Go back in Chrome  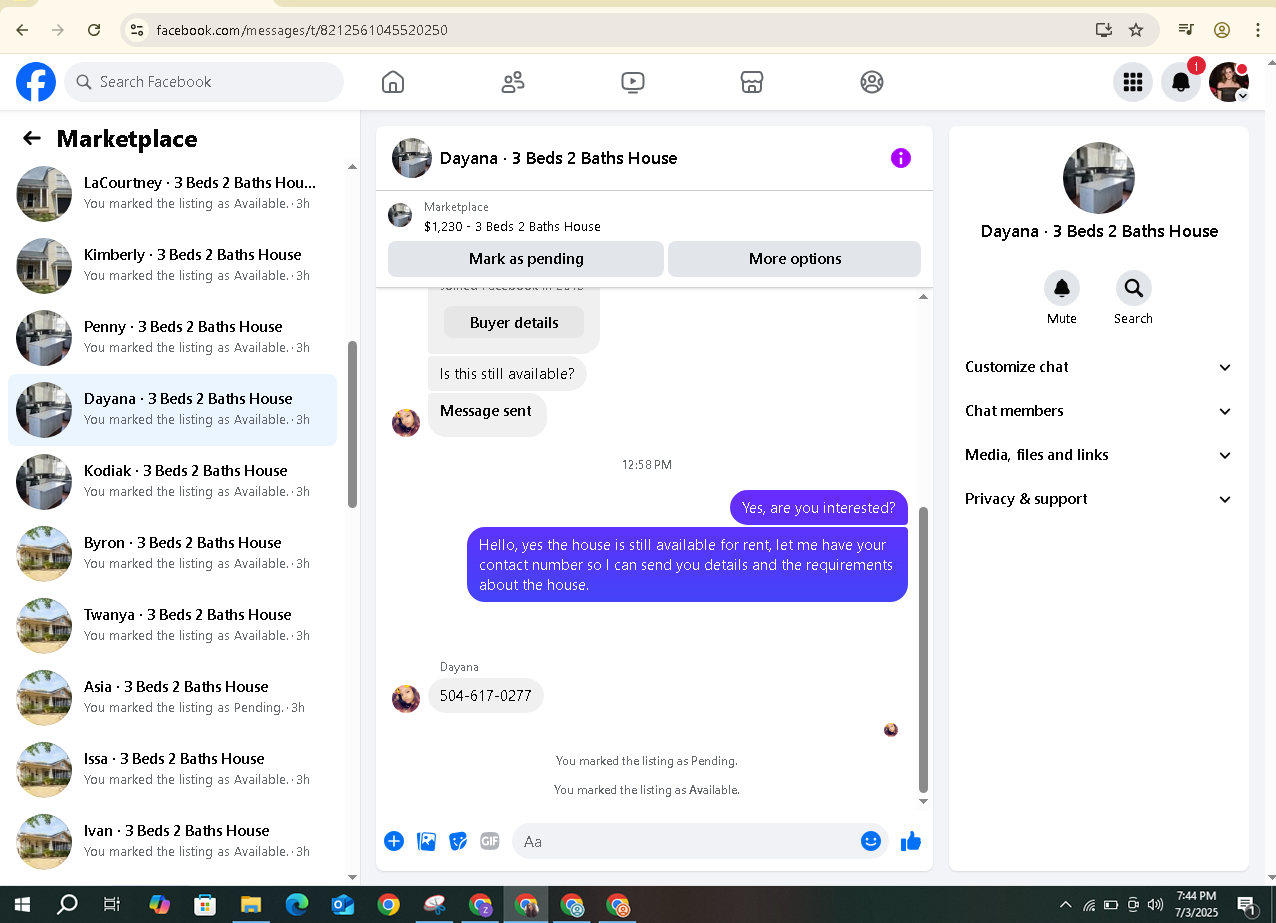[x=22, y=30]
